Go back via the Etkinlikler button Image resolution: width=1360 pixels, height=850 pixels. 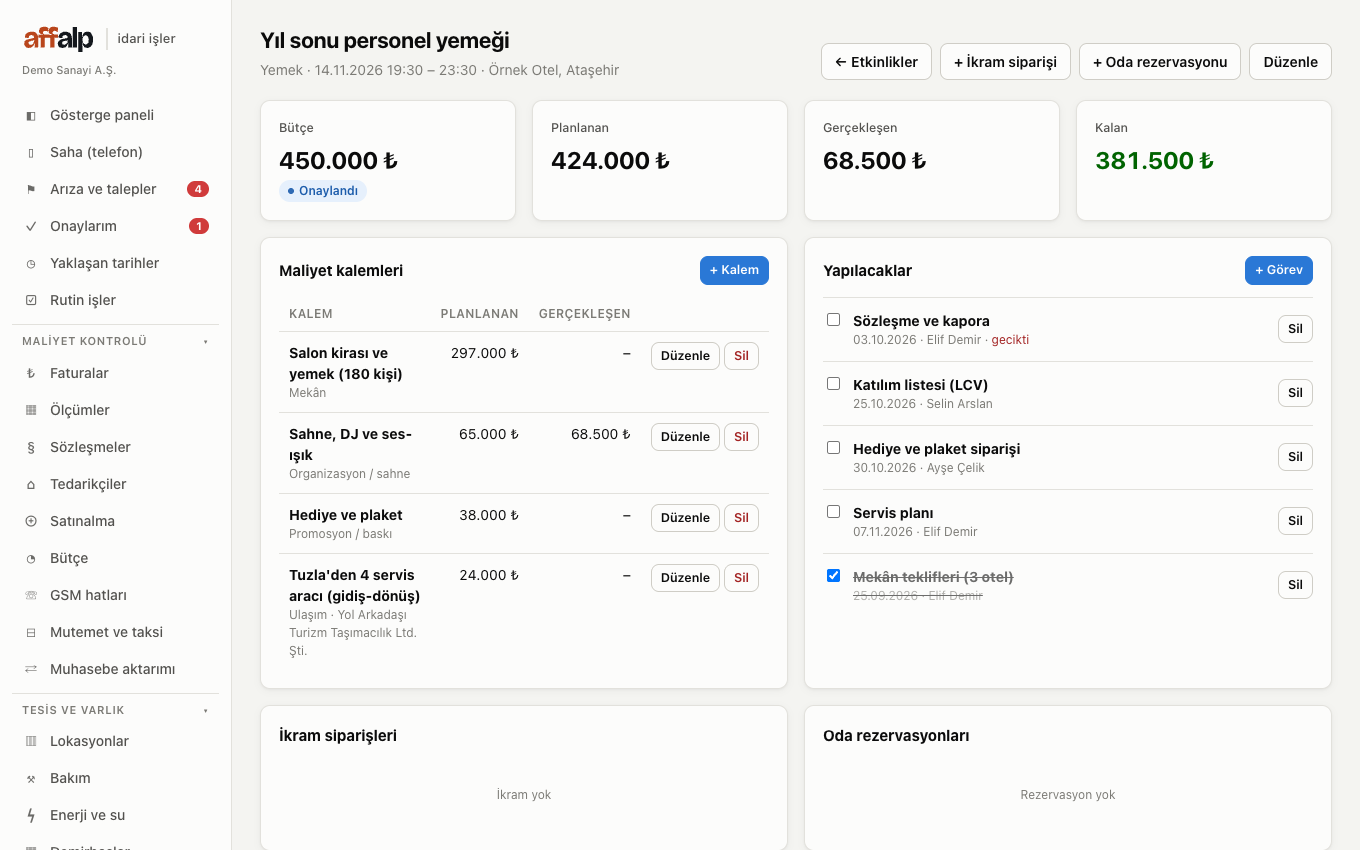877,62
